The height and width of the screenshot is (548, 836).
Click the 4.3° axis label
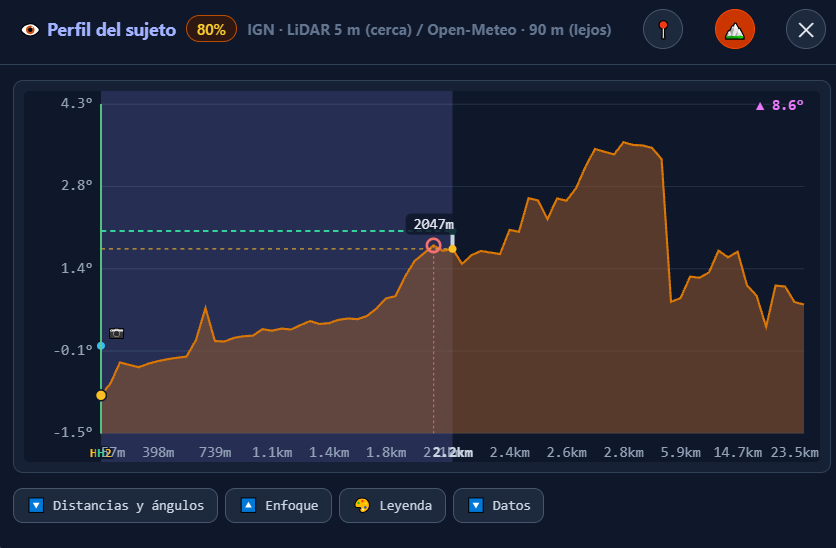pyautogui.click(x=76, y=103)
